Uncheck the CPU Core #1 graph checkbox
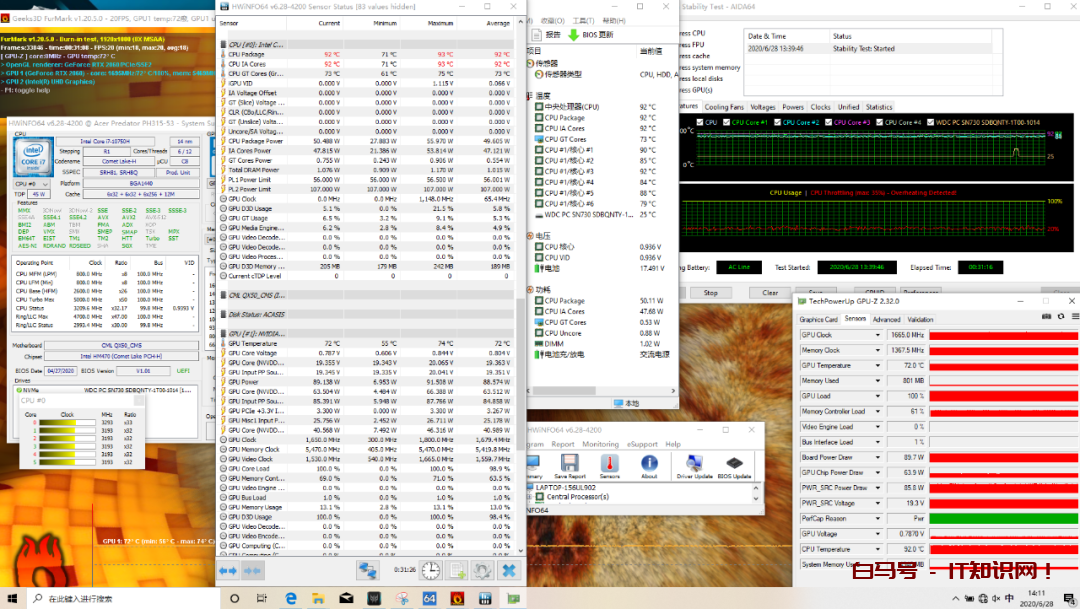1080x609 pixels. [725, 122]
